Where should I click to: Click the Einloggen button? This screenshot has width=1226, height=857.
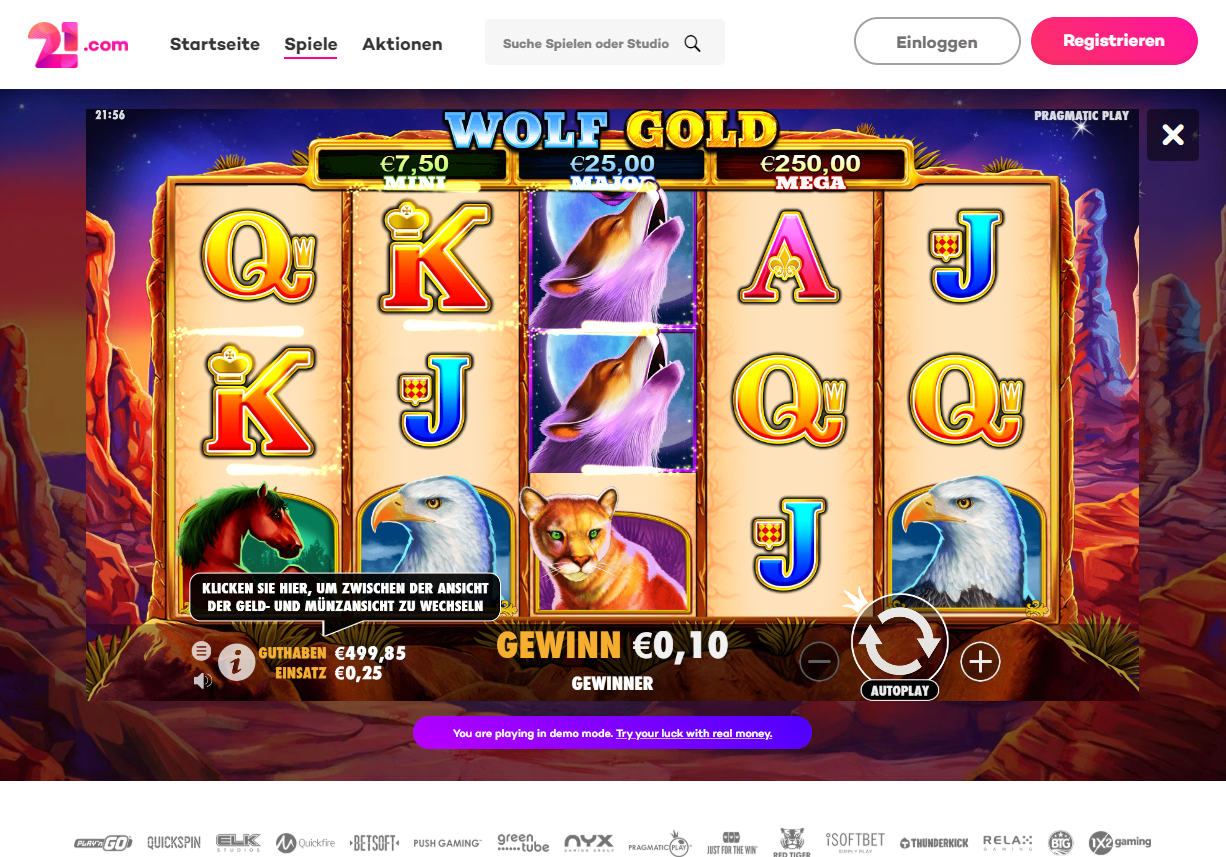pos(937,42)
